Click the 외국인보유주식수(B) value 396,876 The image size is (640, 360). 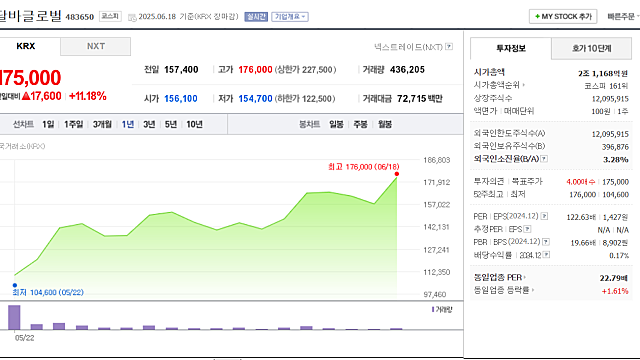point(615,147)
